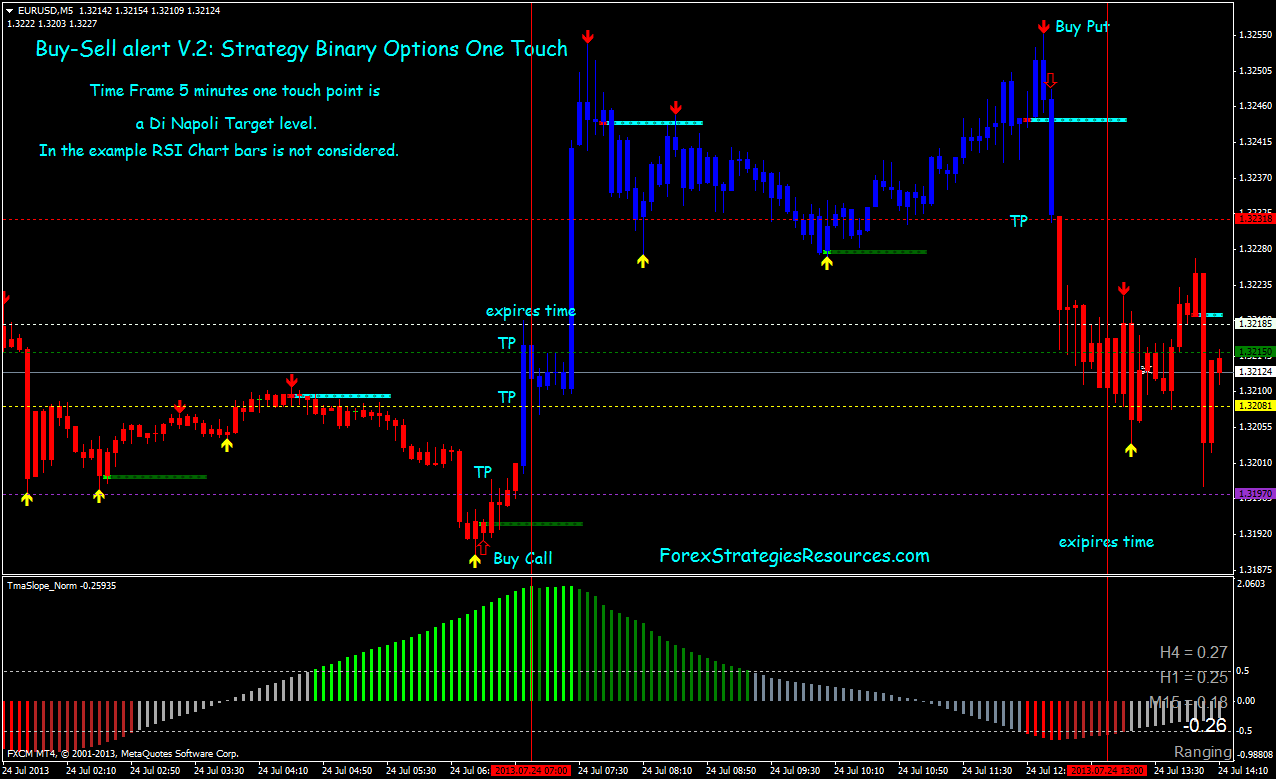
Task: Click the yellow 1.32081 price tag
Action: tap(1254, 406)
